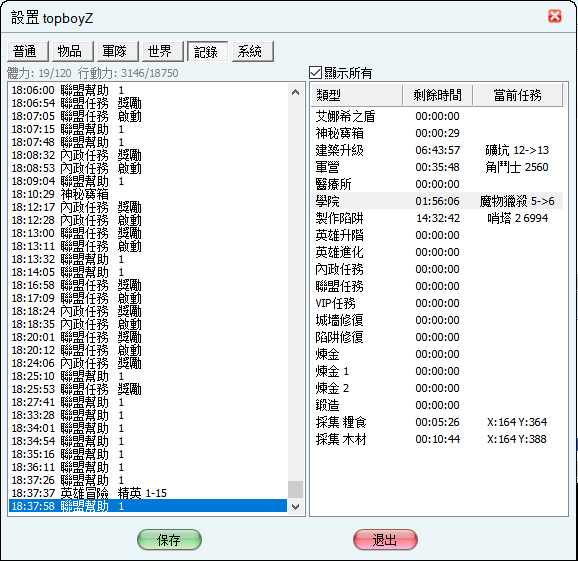The height and width of the screenshot is (561, 578).
Task: Click the log scrollbar down arrow
Action: [x=295, y=507]
